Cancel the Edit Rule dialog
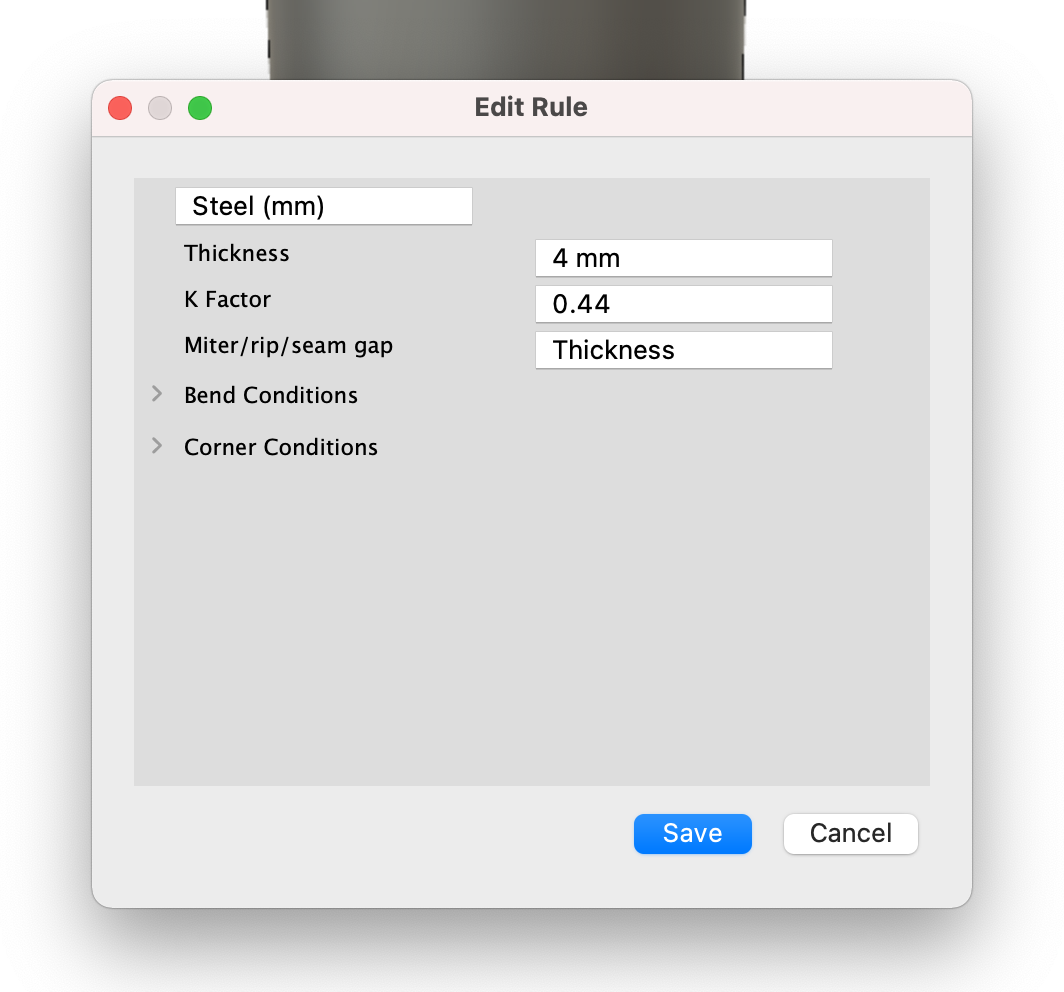This screenshot has height=992, width=1064. pyautogui.click(x=850, y=833)
